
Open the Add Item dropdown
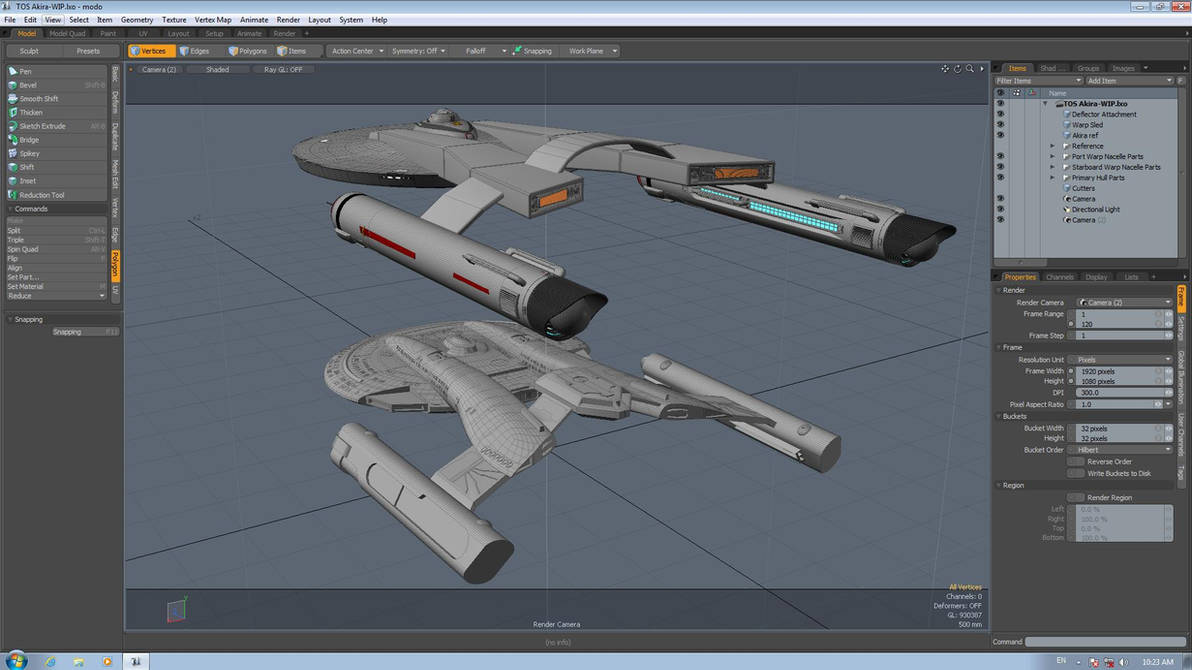pyautogui.click(x=1129, y=81)
